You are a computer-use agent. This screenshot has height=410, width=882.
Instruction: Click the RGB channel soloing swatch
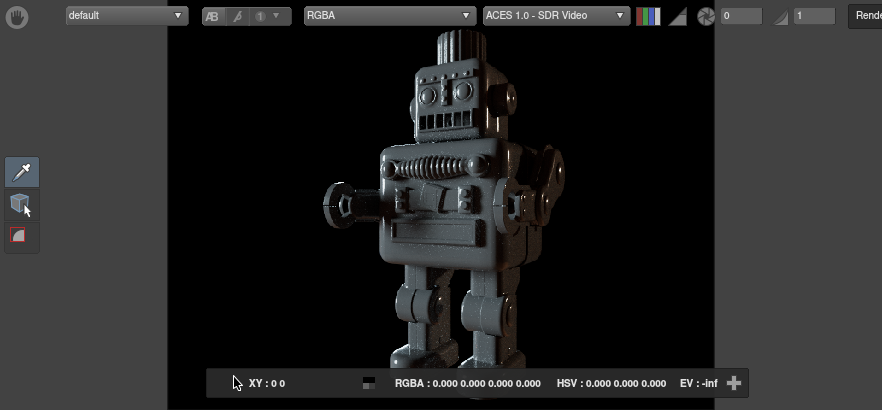[648, 16]
